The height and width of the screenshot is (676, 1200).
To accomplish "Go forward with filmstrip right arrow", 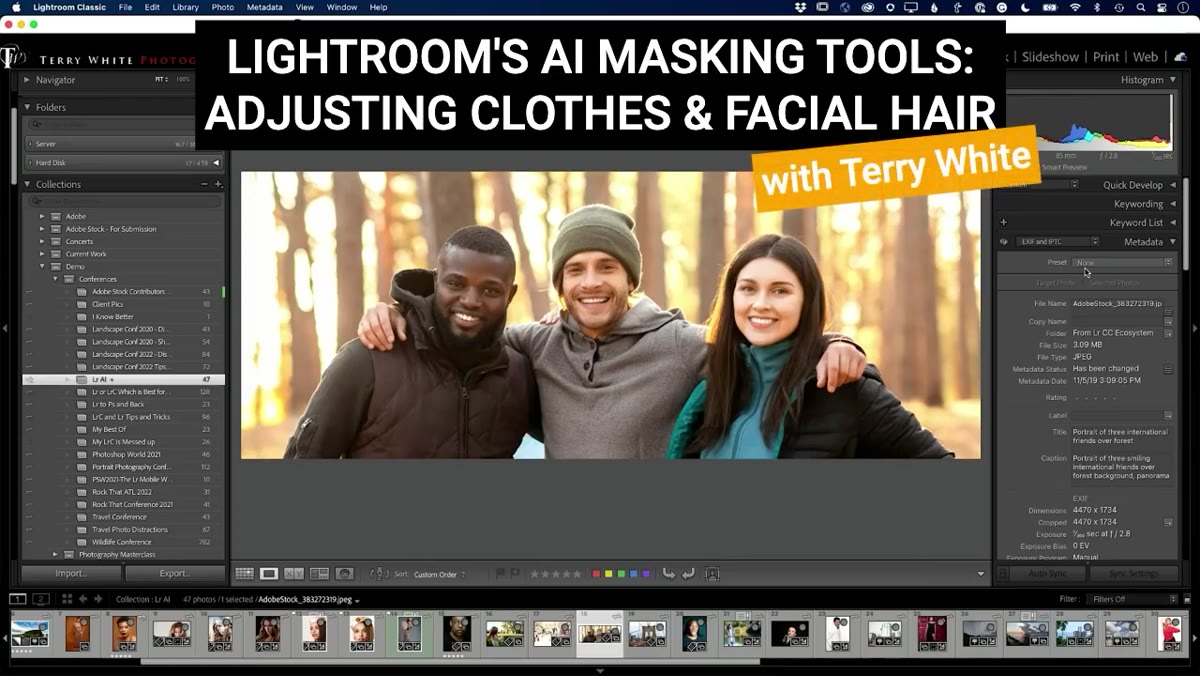I will point(98,599).
